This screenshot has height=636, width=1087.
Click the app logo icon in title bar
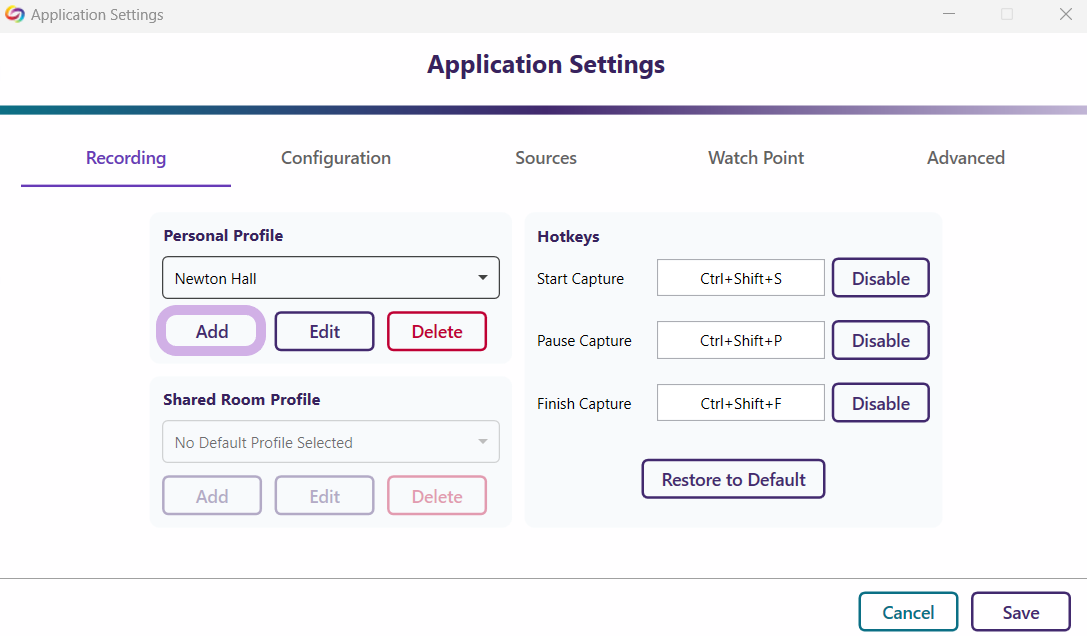pyautogui.click(x=15, y=15)
